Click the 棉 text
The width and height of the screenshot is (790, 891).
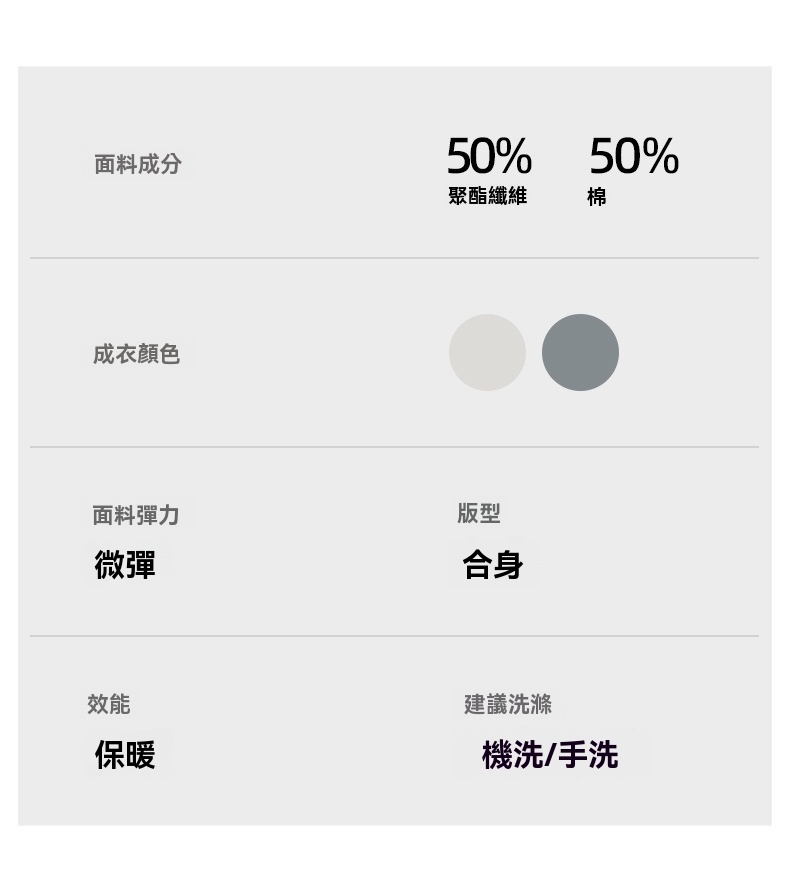pos(597,197)
